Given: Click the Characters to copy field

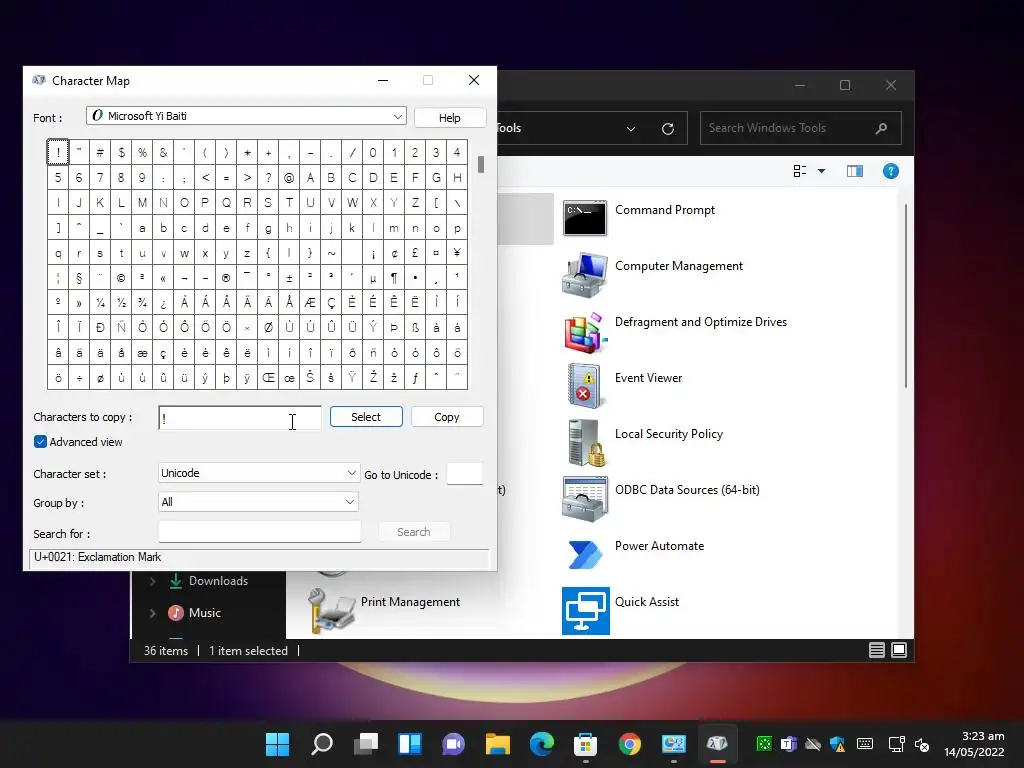Looking at the screenshot, I should click(240, 418).
